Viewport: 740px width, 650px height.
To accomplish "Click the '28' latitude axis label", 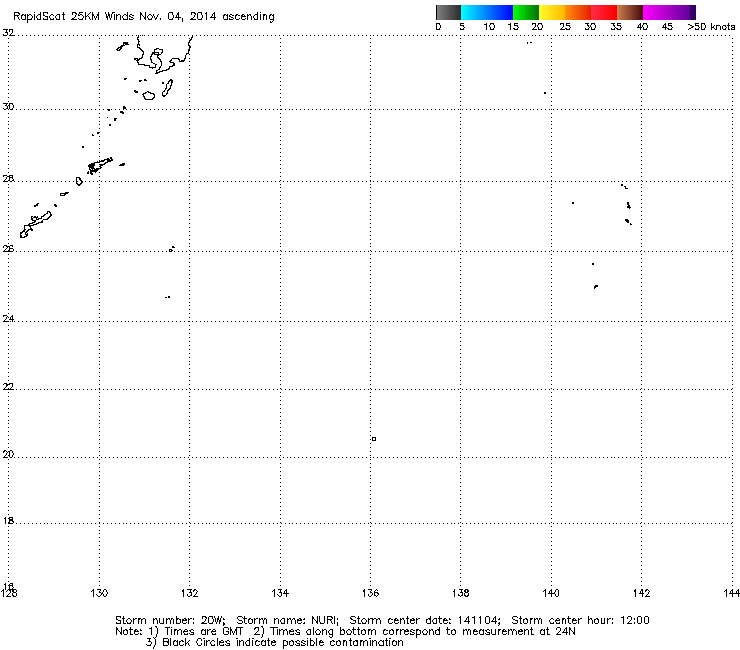I will tap(8, 179).
